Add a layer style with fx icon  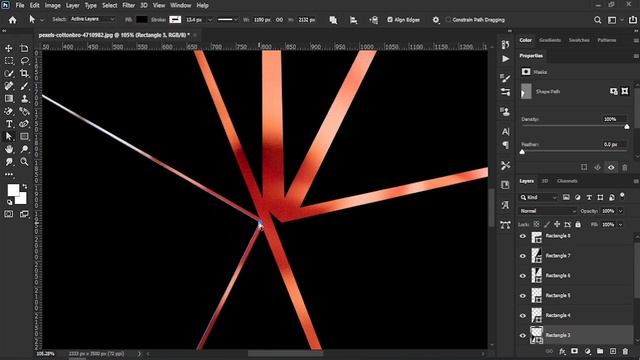click(562, 351)
